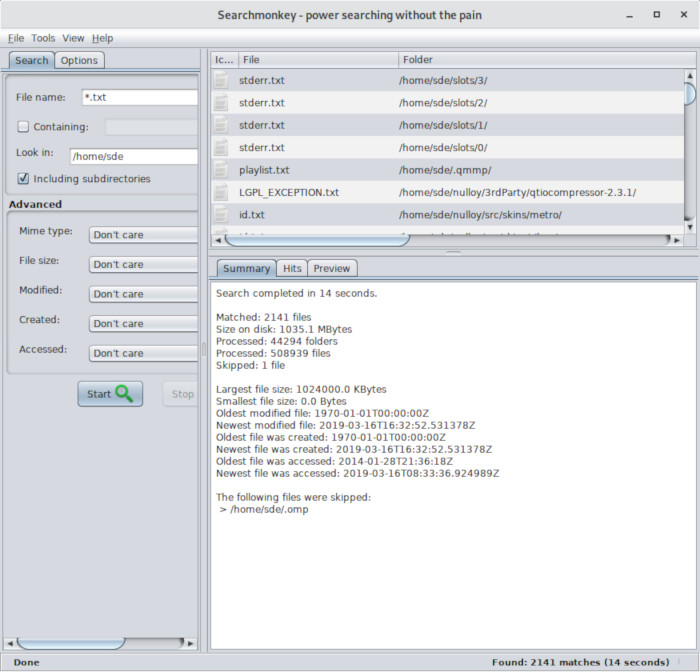Image resolution: width=700 pixels, height=672 pixels.
Task: Click the right arrow of results horizontal scrollbar
Action: click(x=677, y=240)
